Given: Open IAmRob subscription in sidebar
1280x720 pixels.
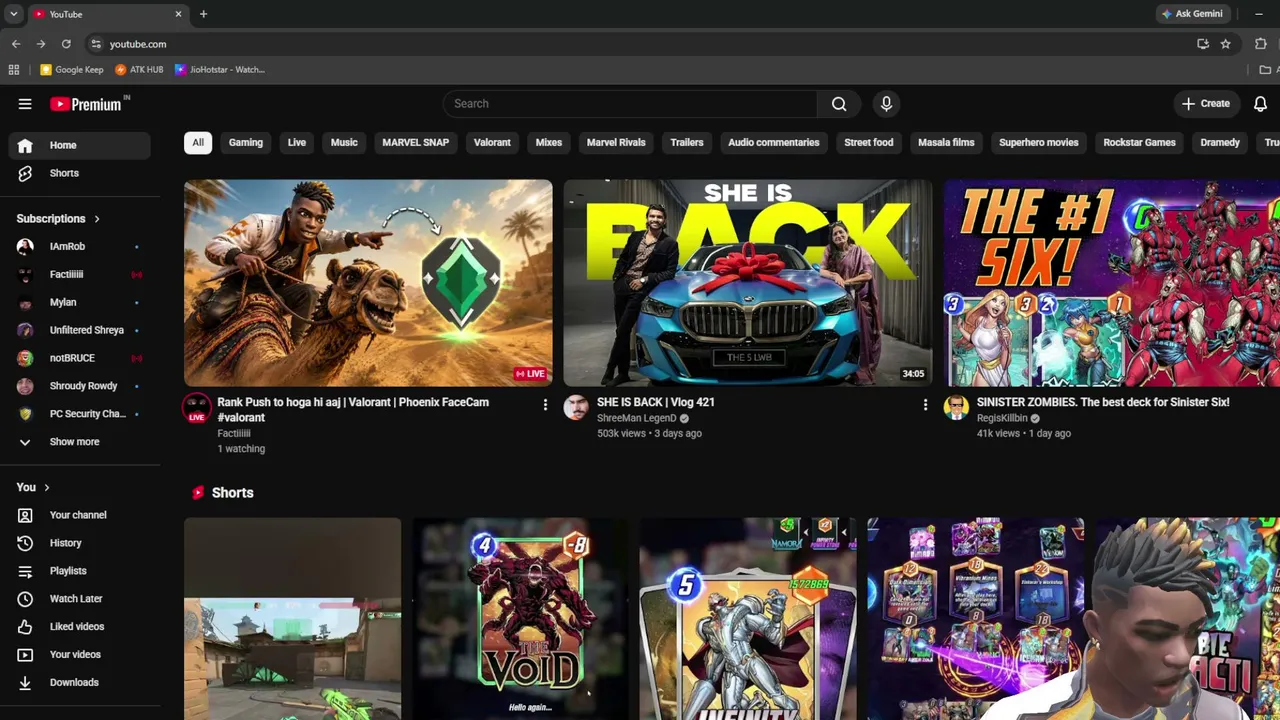Looking at the screenshot, I should (80, 247).
